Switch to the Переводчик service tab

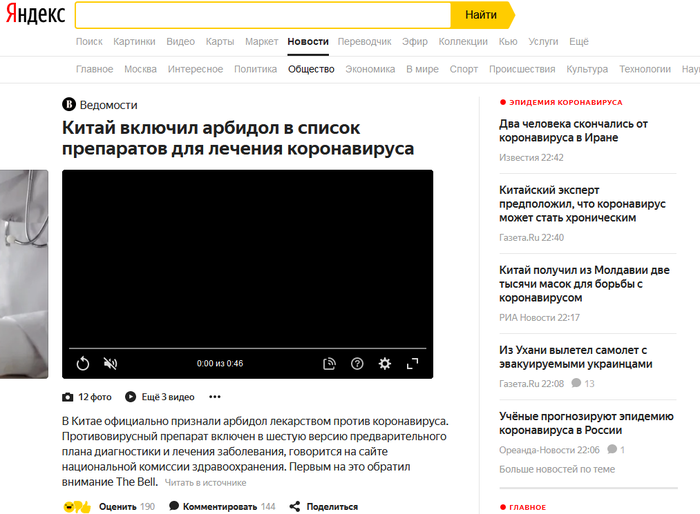[365, 41]
